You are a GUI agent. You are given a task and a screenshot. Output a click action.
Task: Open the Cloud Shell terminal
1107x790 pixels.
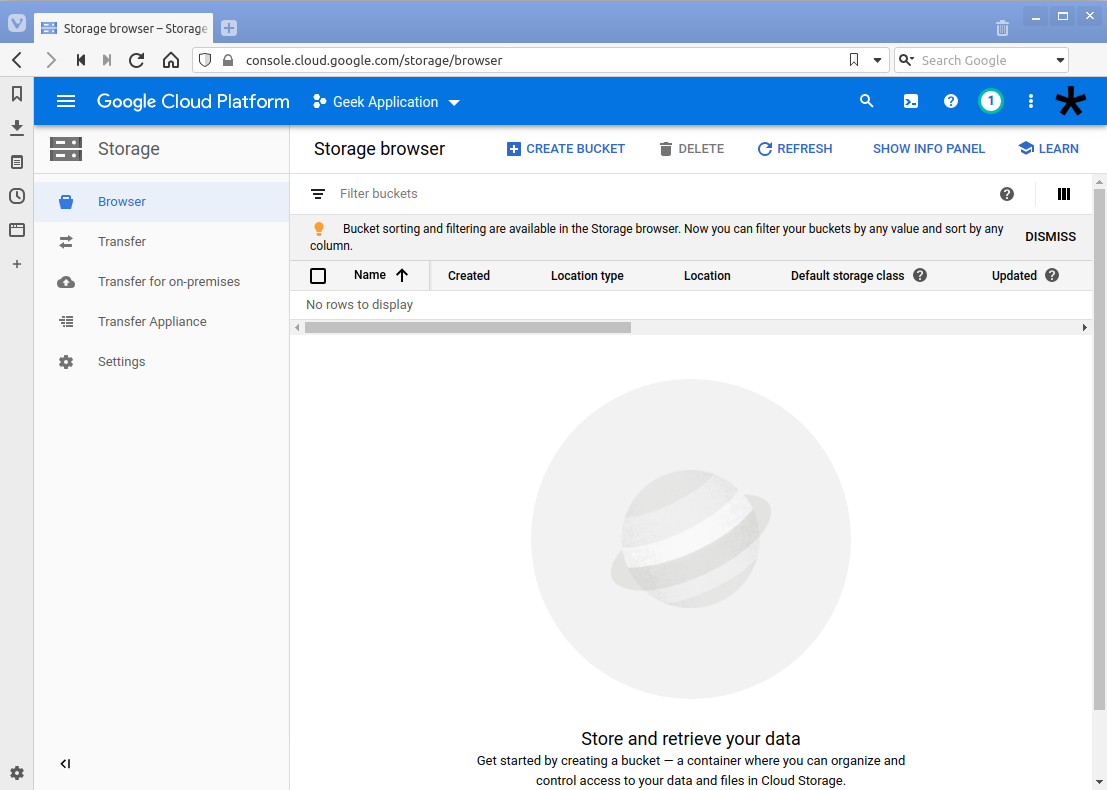pos(910,101)
